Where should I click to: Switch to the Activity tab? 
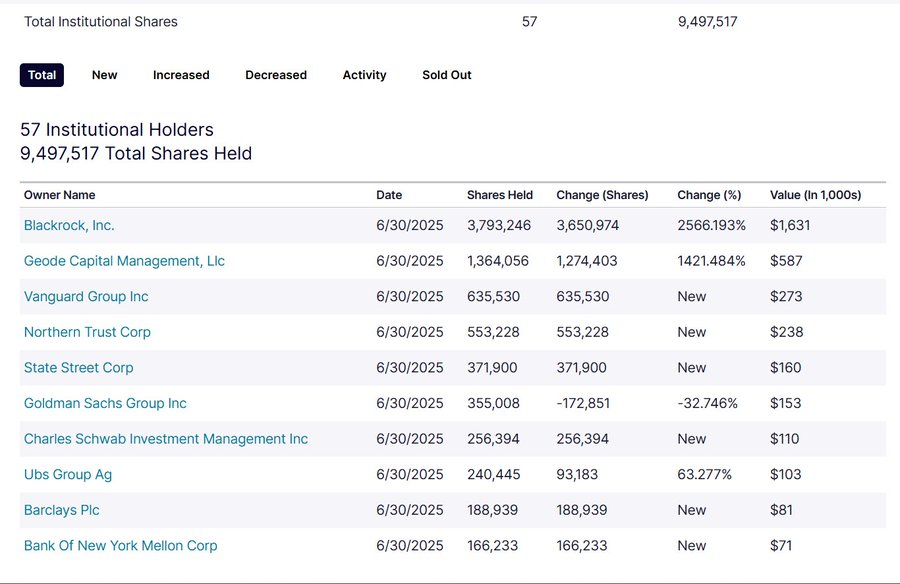pyautogui.click(x=364, y=75)
